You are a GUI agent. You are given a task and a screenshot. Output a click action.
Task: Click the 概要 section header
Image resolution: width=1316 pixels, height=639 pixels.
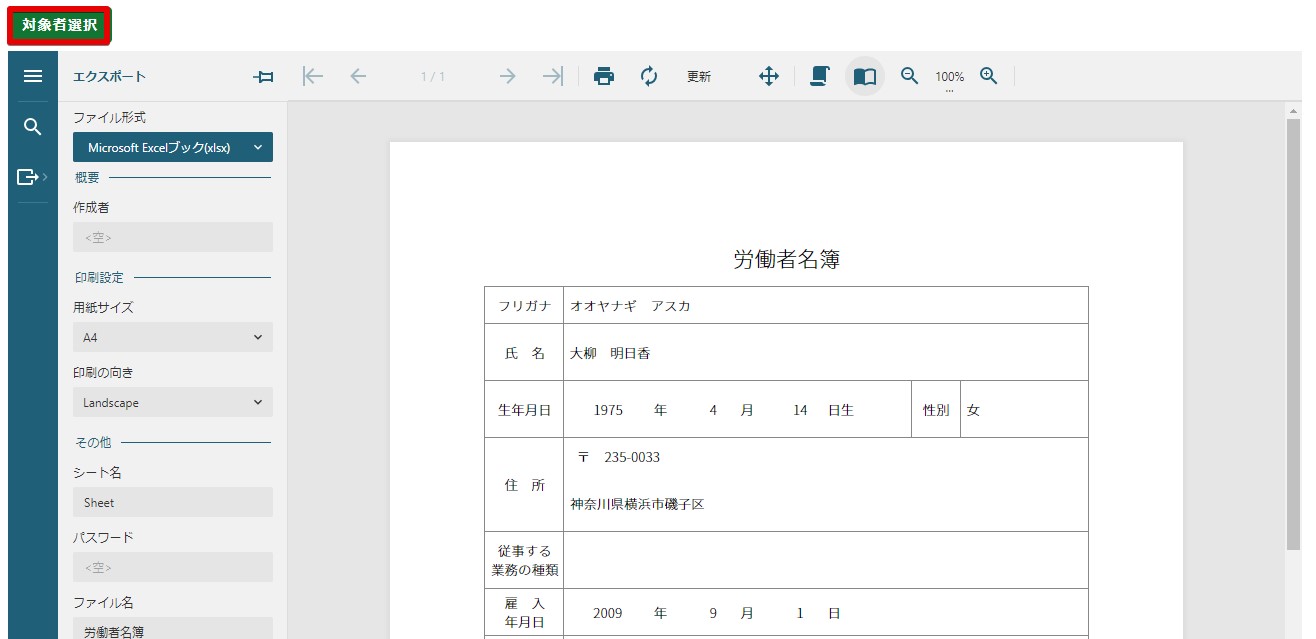coord(87,177)
